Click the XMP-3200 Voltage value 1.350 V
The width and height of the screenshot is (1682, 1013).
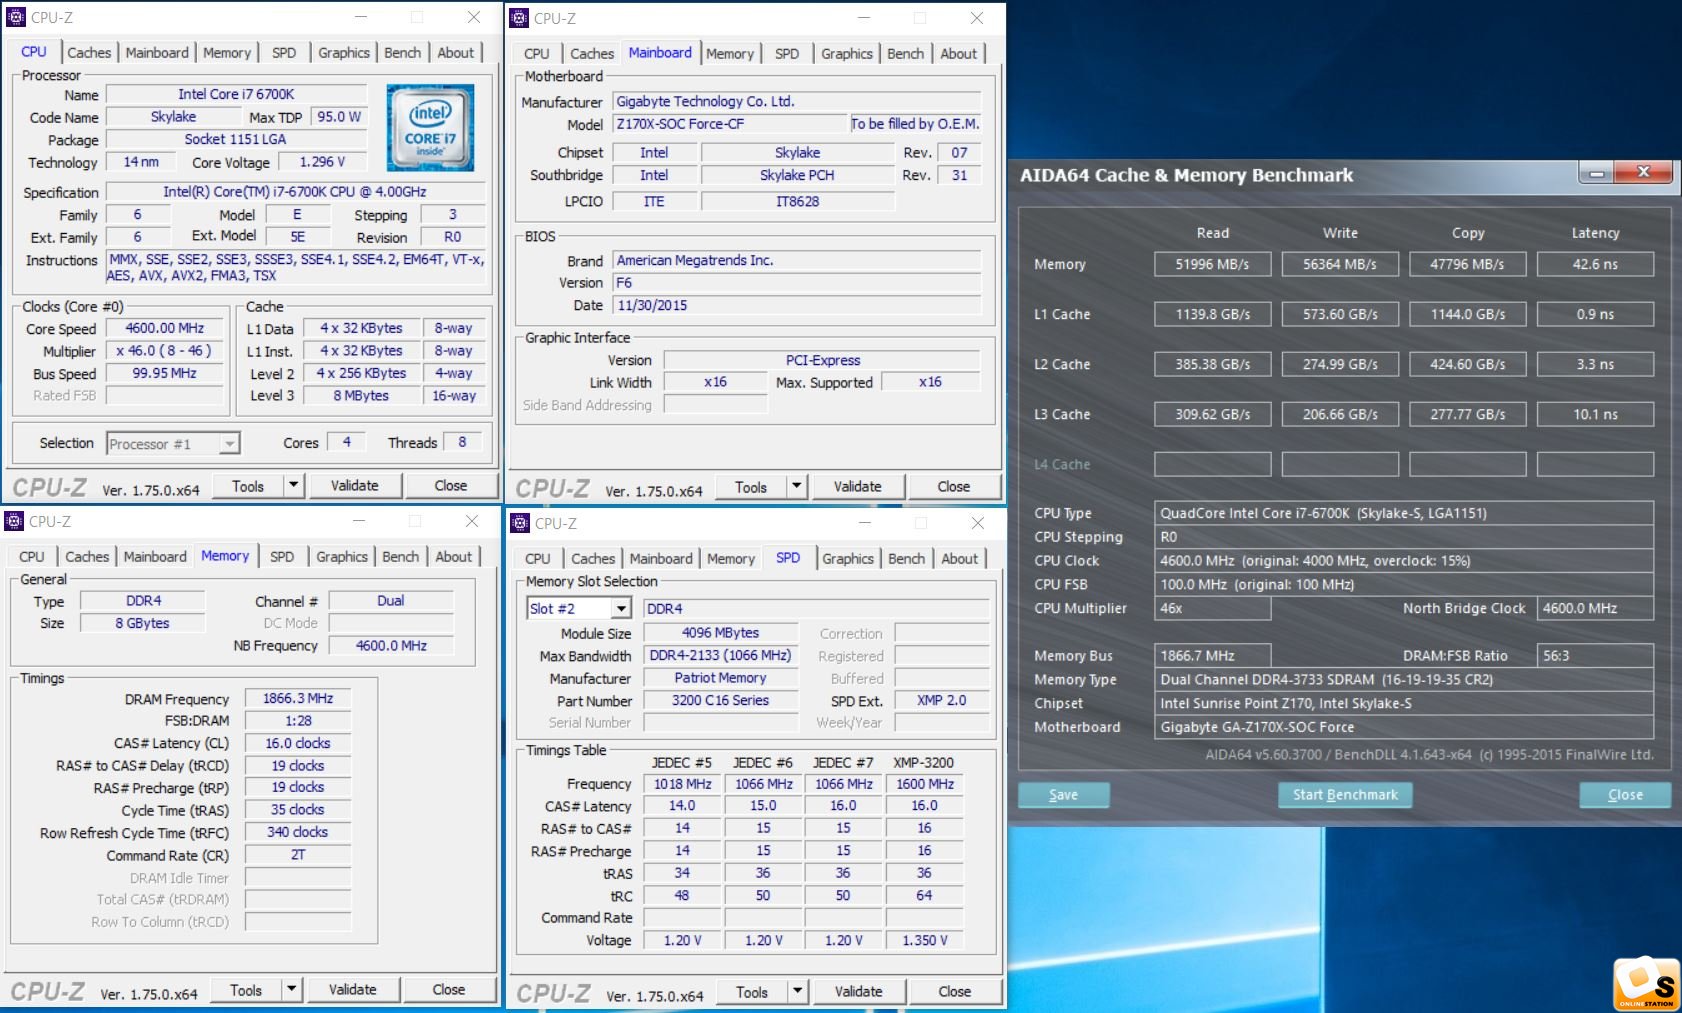[924, 940]
